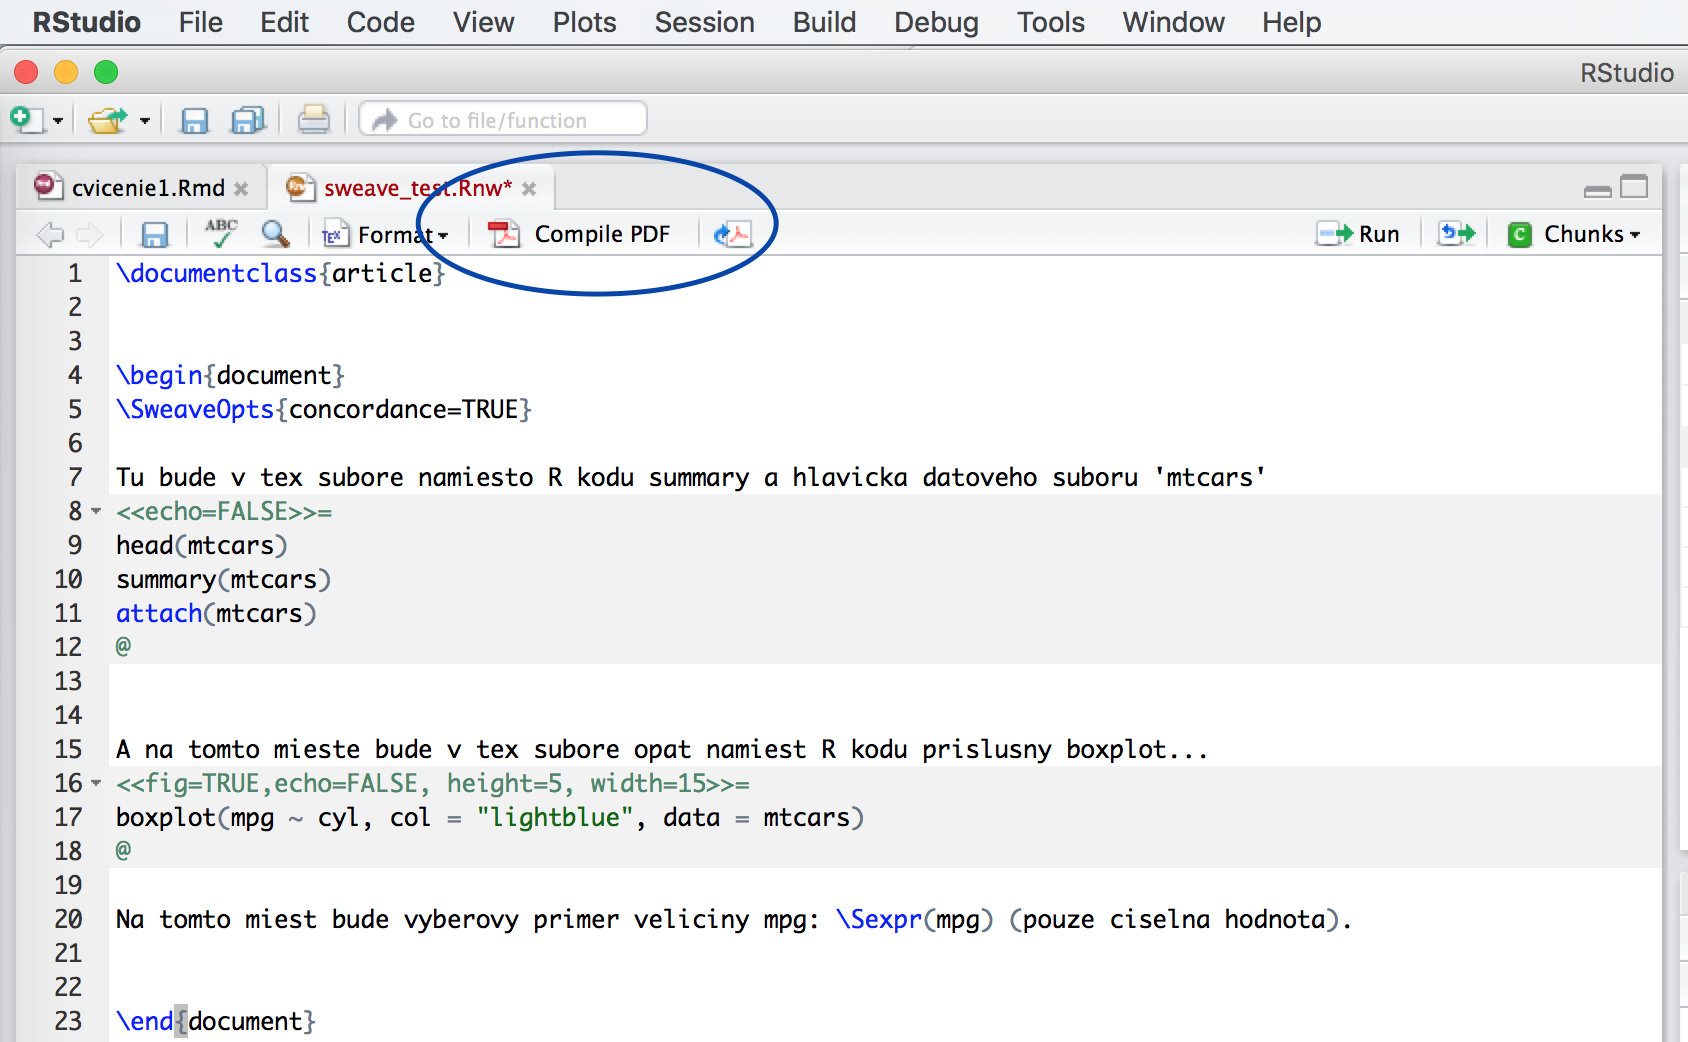This screenshot has width=1688, height=1042.
Task: Click the Open File folder icon
Action: 107,120
